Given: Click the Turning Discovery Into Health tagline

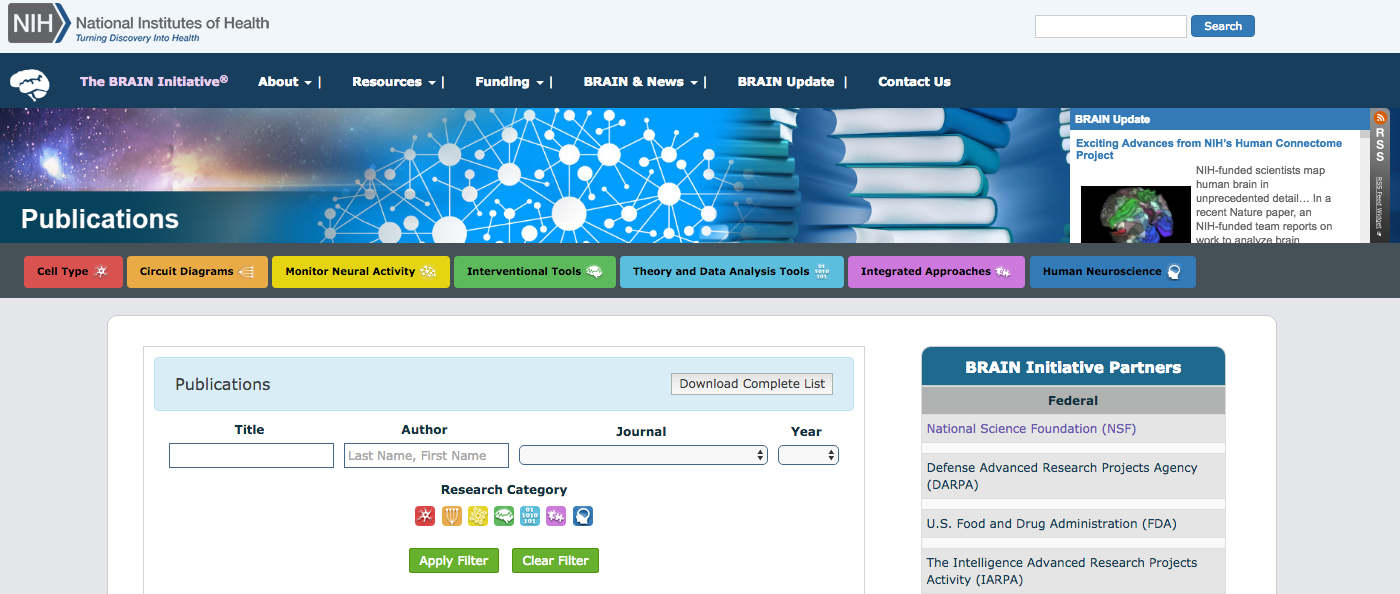Looking at the screenshot, I should tap(138, 38).
